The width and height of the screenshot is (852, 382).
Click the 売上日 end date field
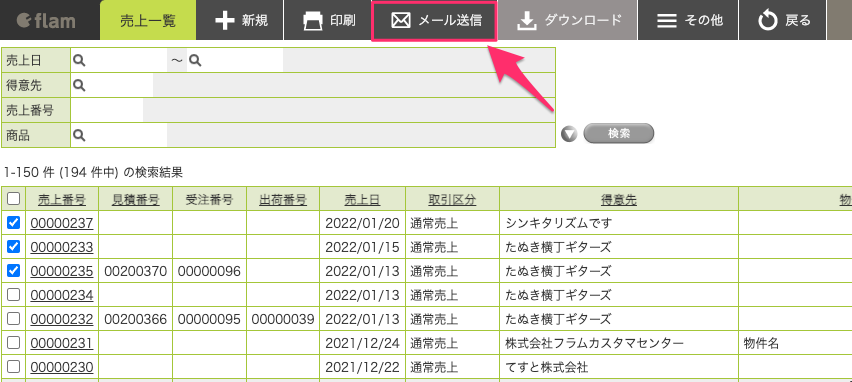coord(242,61)
